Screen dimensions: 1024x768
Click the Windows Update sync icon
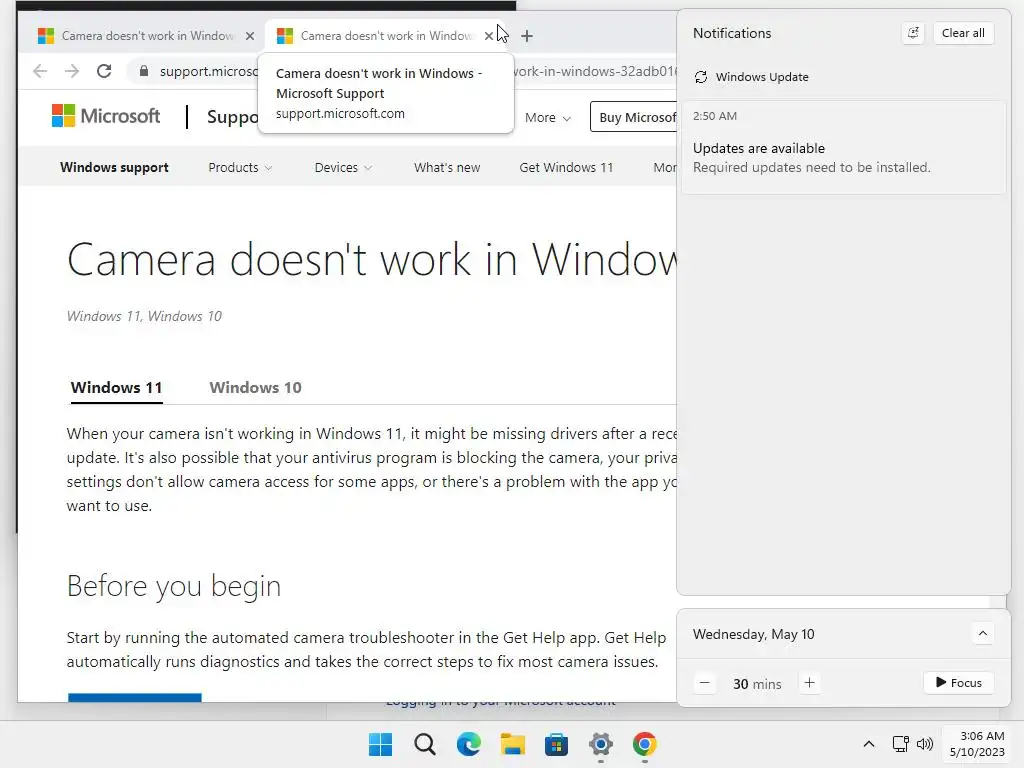701,77
